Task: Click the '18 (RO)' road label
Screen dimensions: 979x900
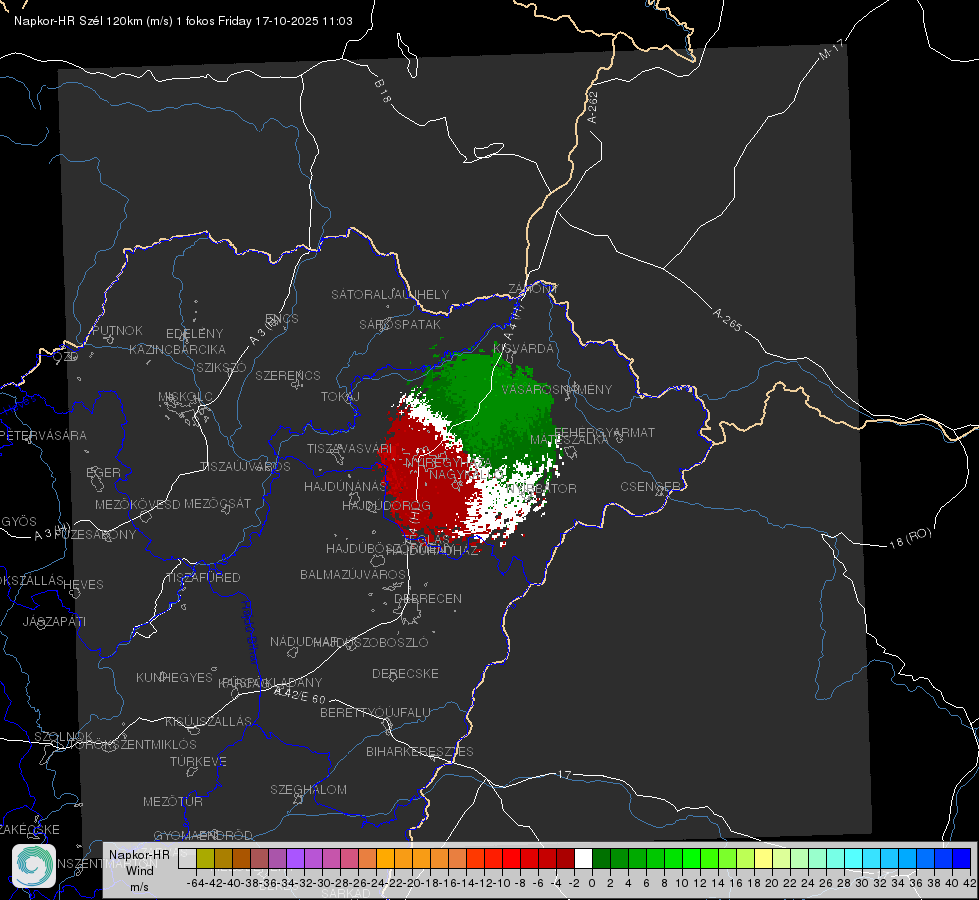Action: (x=910, y=538)
